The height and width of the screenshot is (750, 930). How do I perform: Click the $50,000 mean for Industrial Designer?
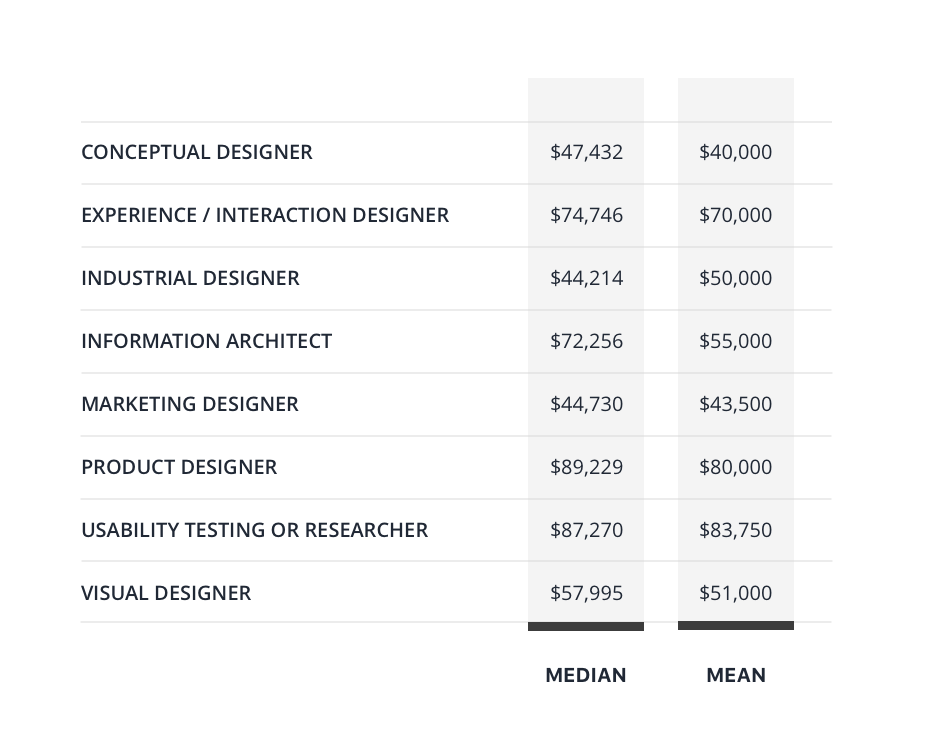[735, 278]
